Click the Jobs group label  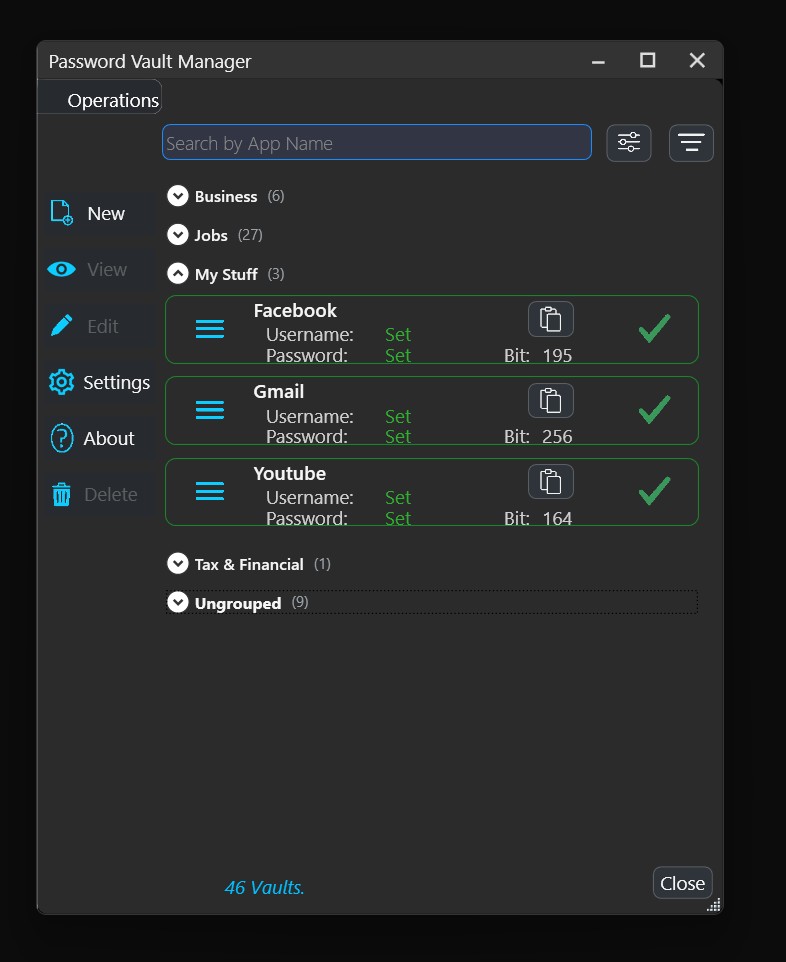point(211,235)
